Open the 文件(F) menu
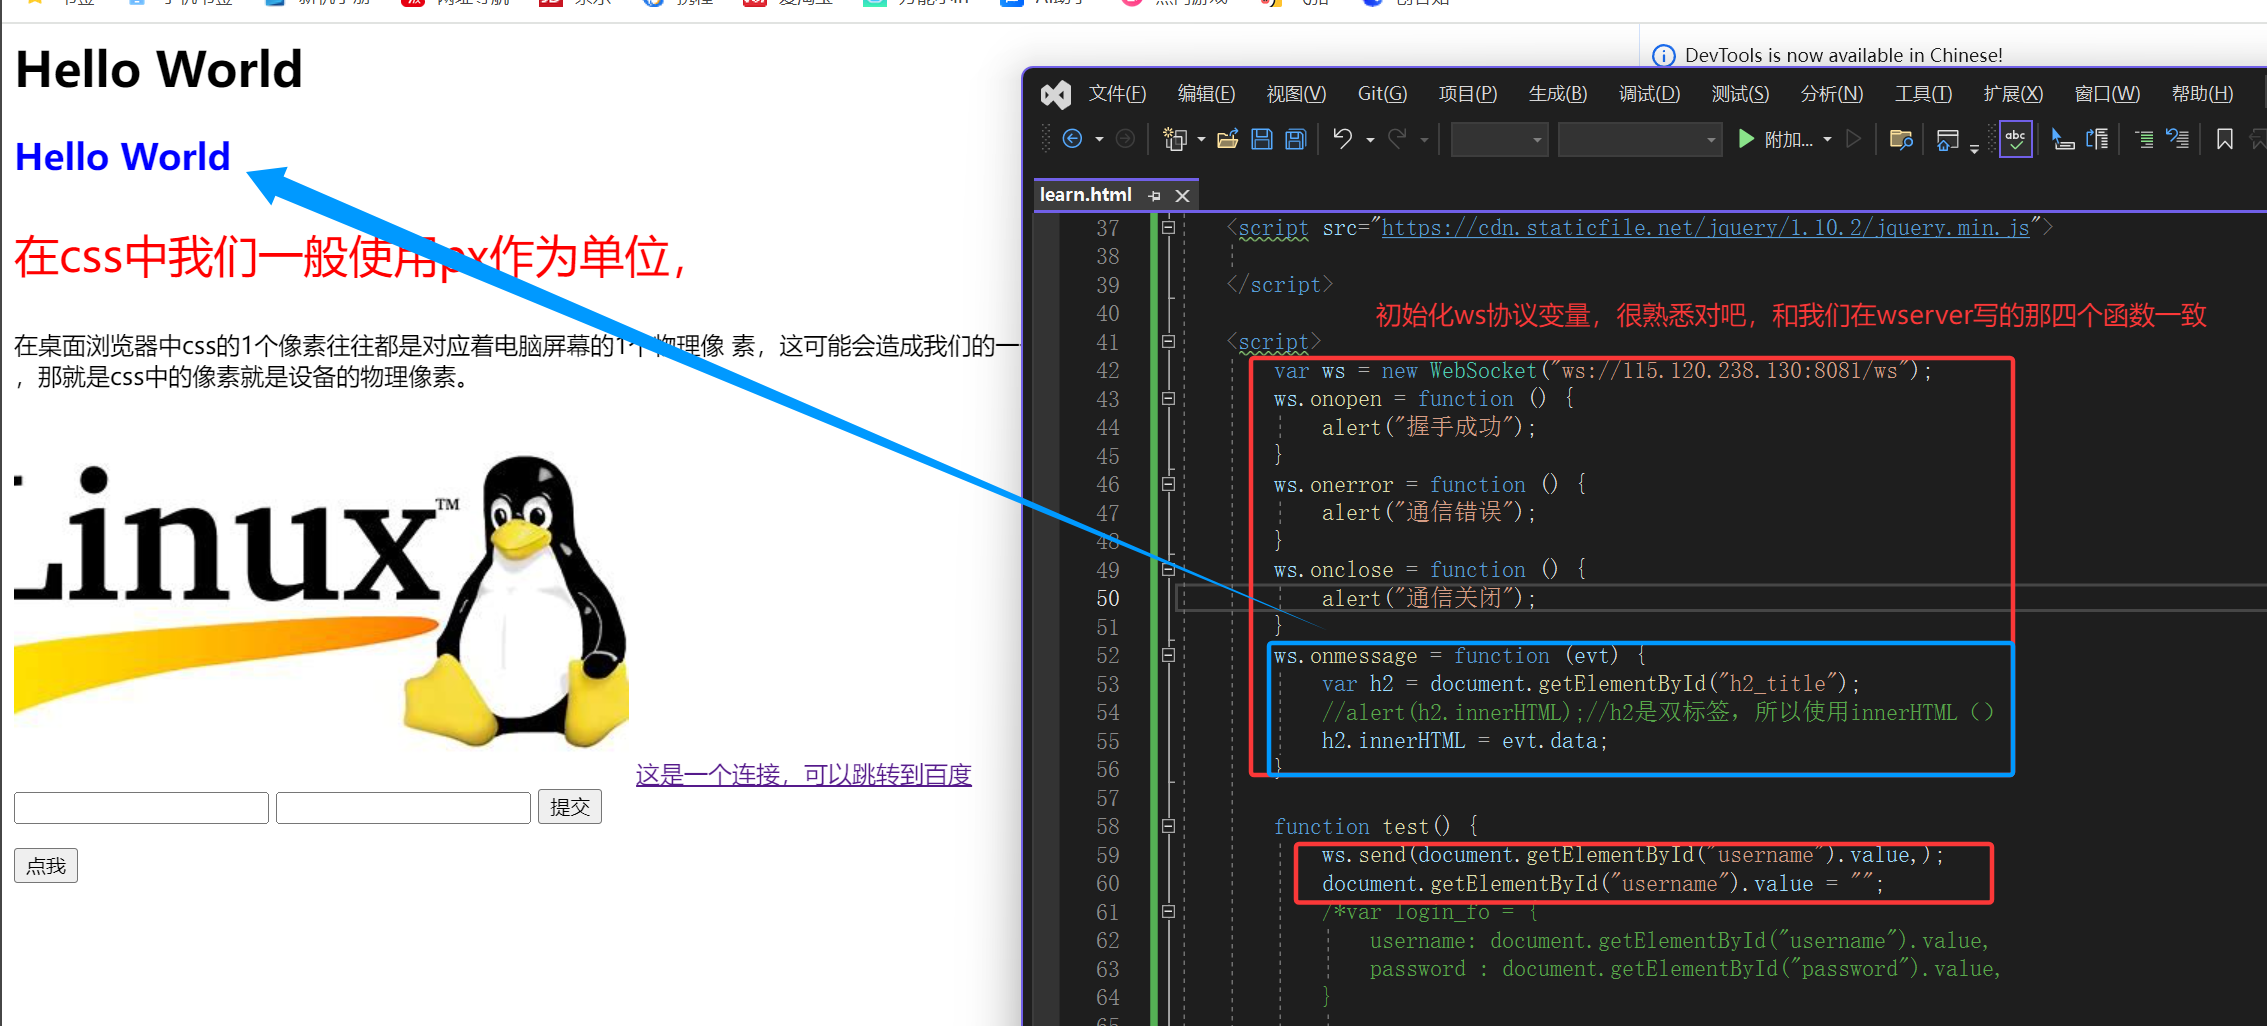The height and width of the screenshot is (1026, 2267). (x=1117, y=94)
